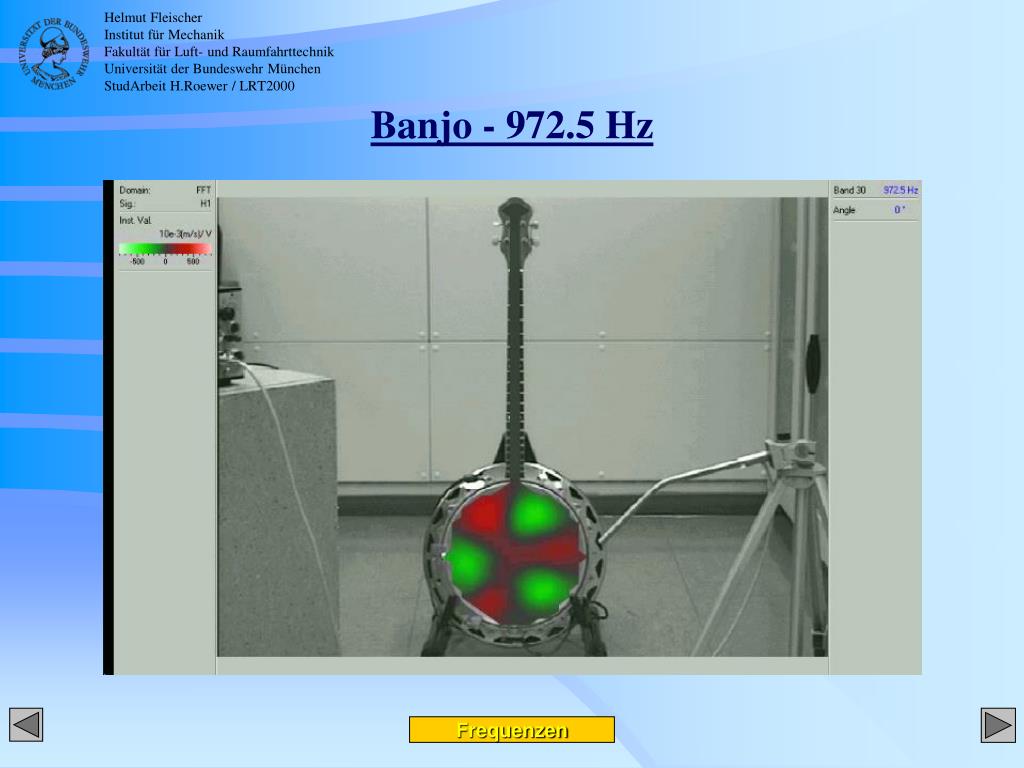The height and width of the screenshot is (768, 1024).
Task: Click the green-red velocity color scale
Action: pos(165,249)
